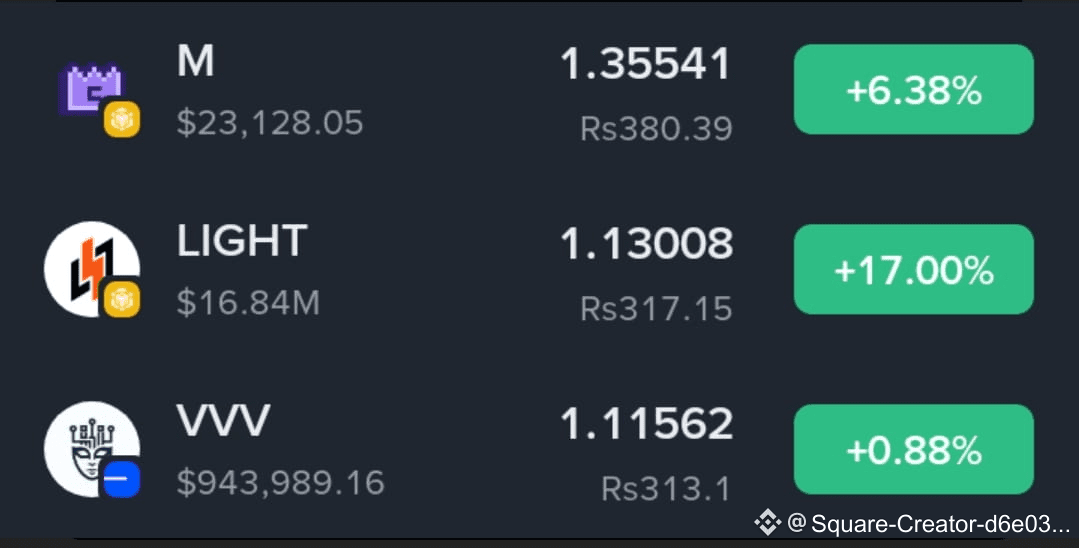Click the Rs380.39 converted price
Viewport: 1079px width, 548px height.
pos(656,129)
